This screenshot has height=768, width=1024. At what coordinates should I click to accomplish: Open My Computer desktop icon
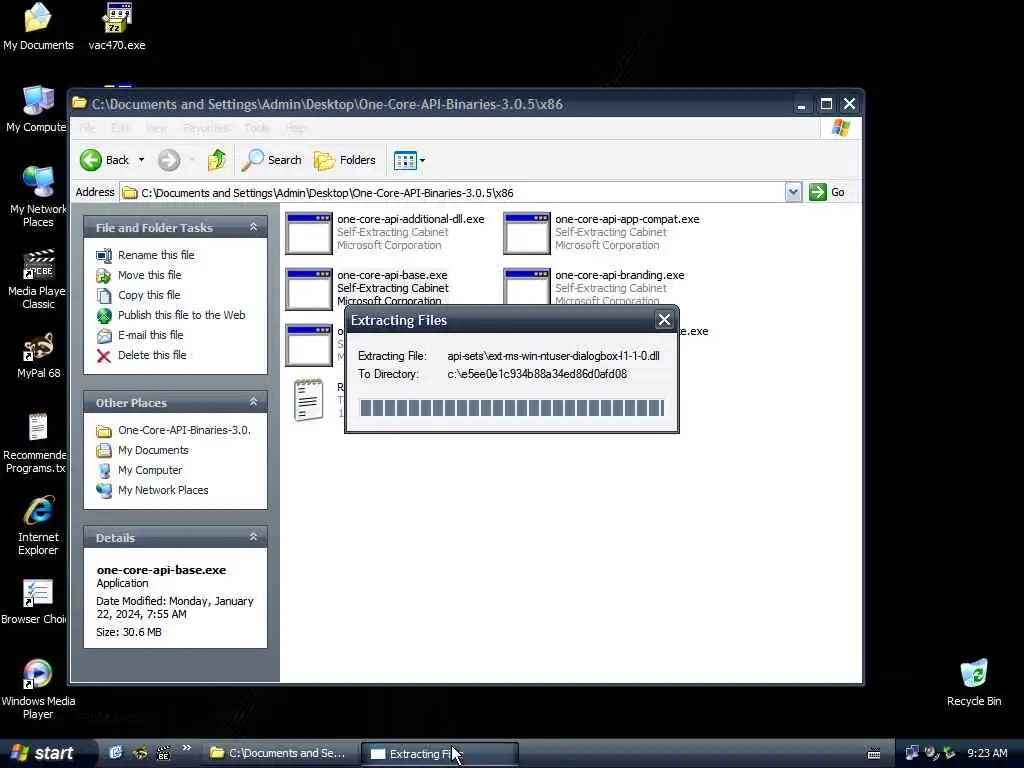coord(36,108)
